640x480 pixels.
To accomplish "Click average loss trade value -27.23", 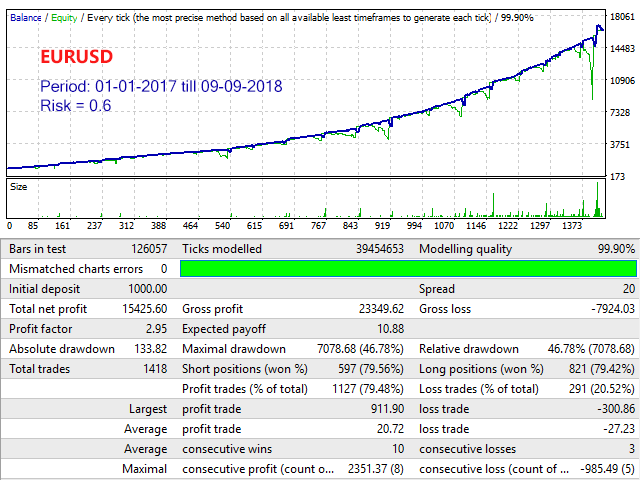I will click(x=619, y=429).
